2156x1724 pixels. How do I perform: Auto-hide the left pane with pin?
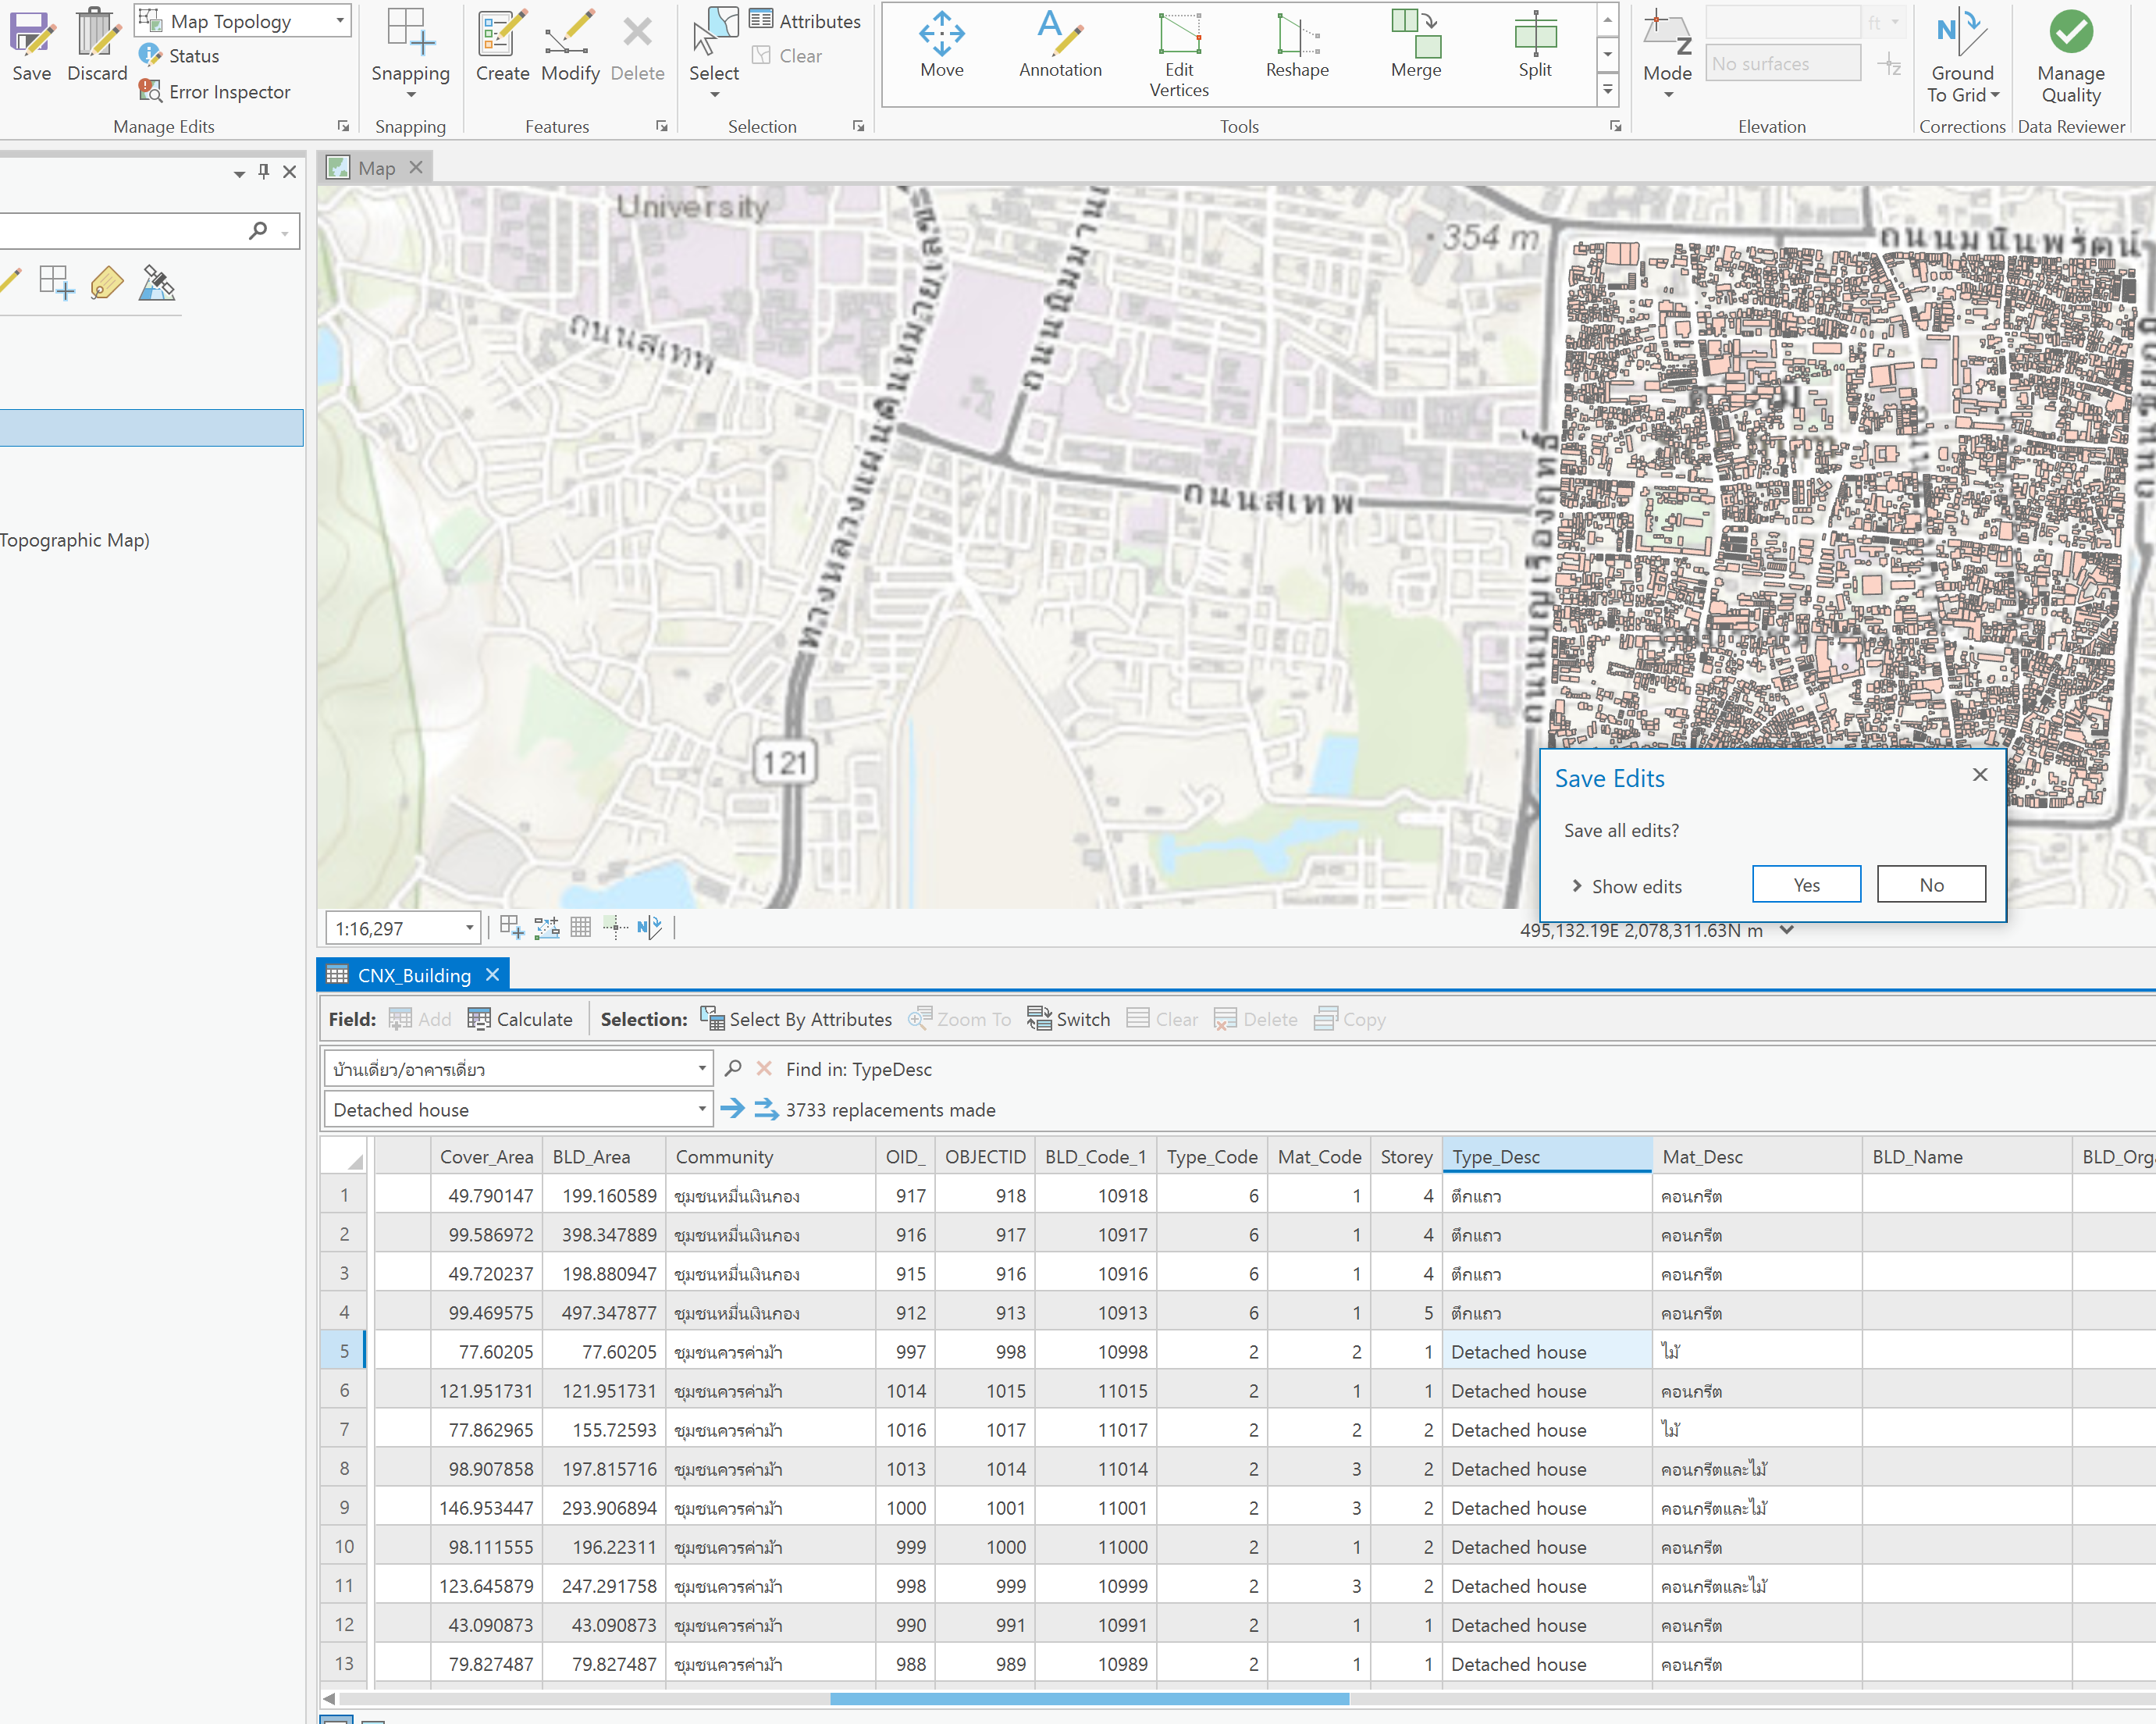pyautogui.click(x=264, y=172)
